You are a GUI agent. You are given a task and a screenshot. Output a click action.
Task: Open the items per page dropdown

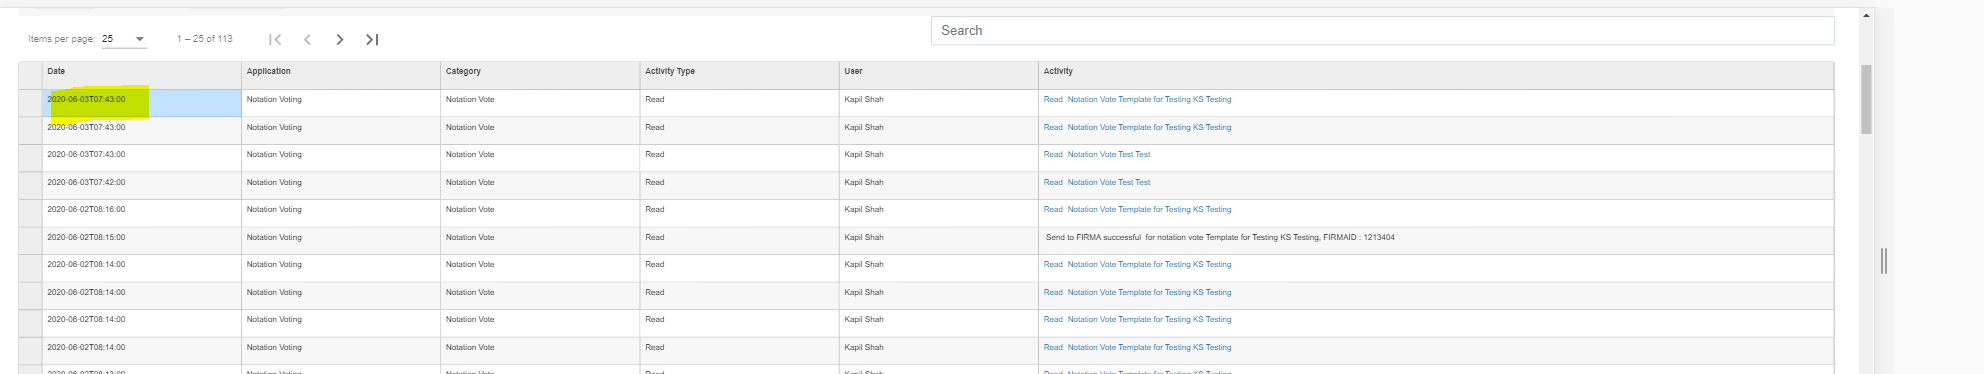pos(124,39)
